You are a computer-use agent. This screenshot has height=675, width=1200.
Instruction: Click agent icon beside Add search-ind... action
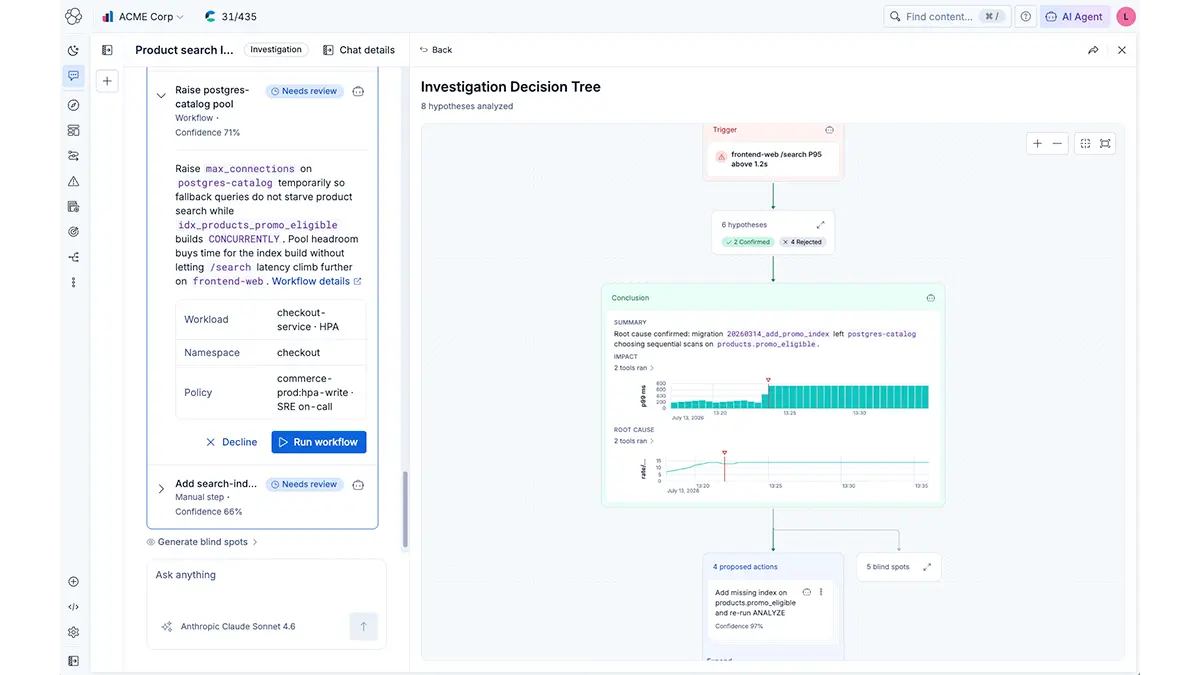[358, 484]
